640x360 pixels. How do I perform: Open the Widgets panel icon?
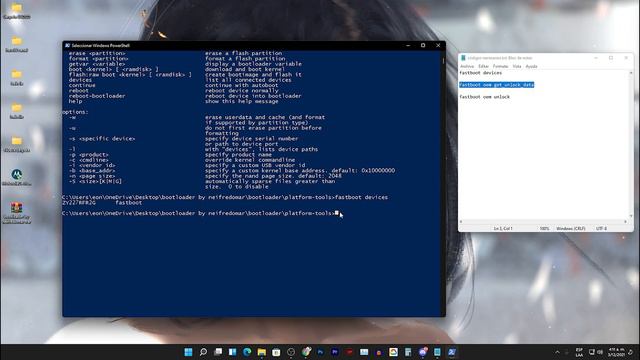tap(233, 352)
